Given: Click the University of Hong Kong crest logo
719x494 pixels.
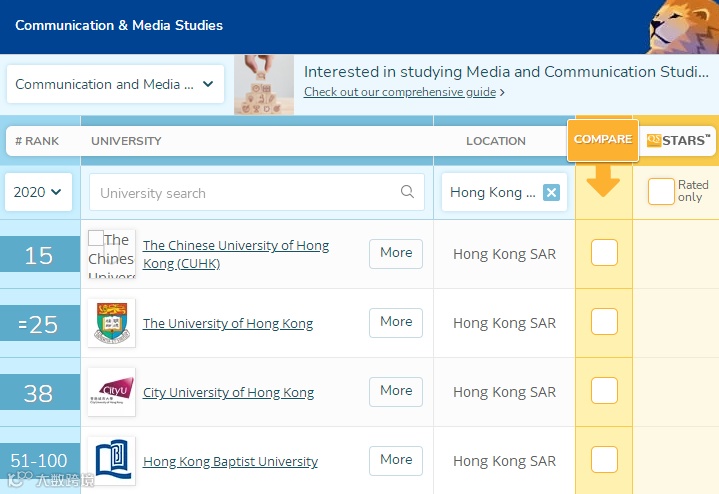Looking at the screenshot, I should pos(111,323).
